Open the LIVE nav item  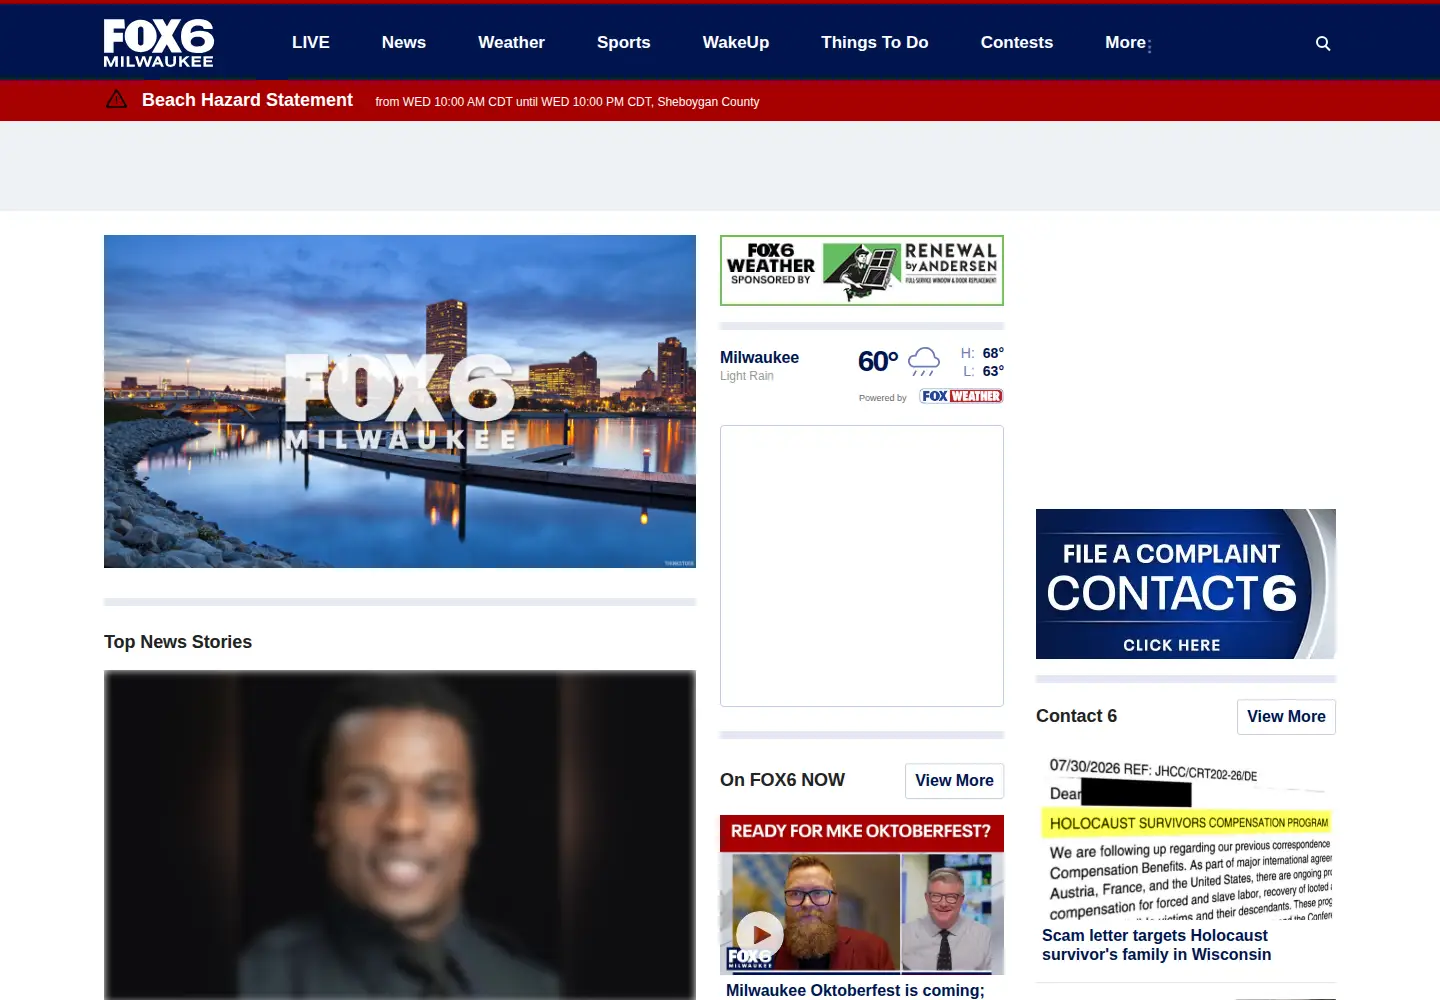coord(311,43)
